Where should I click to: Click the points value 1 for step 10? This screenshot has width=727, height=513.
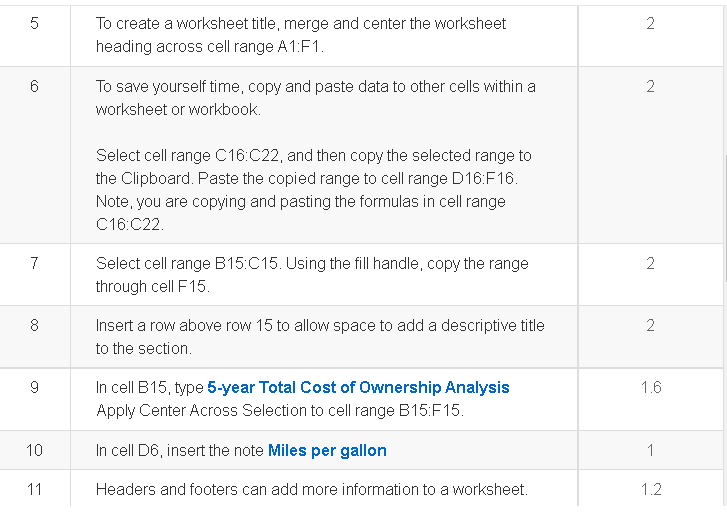(650, 450)
